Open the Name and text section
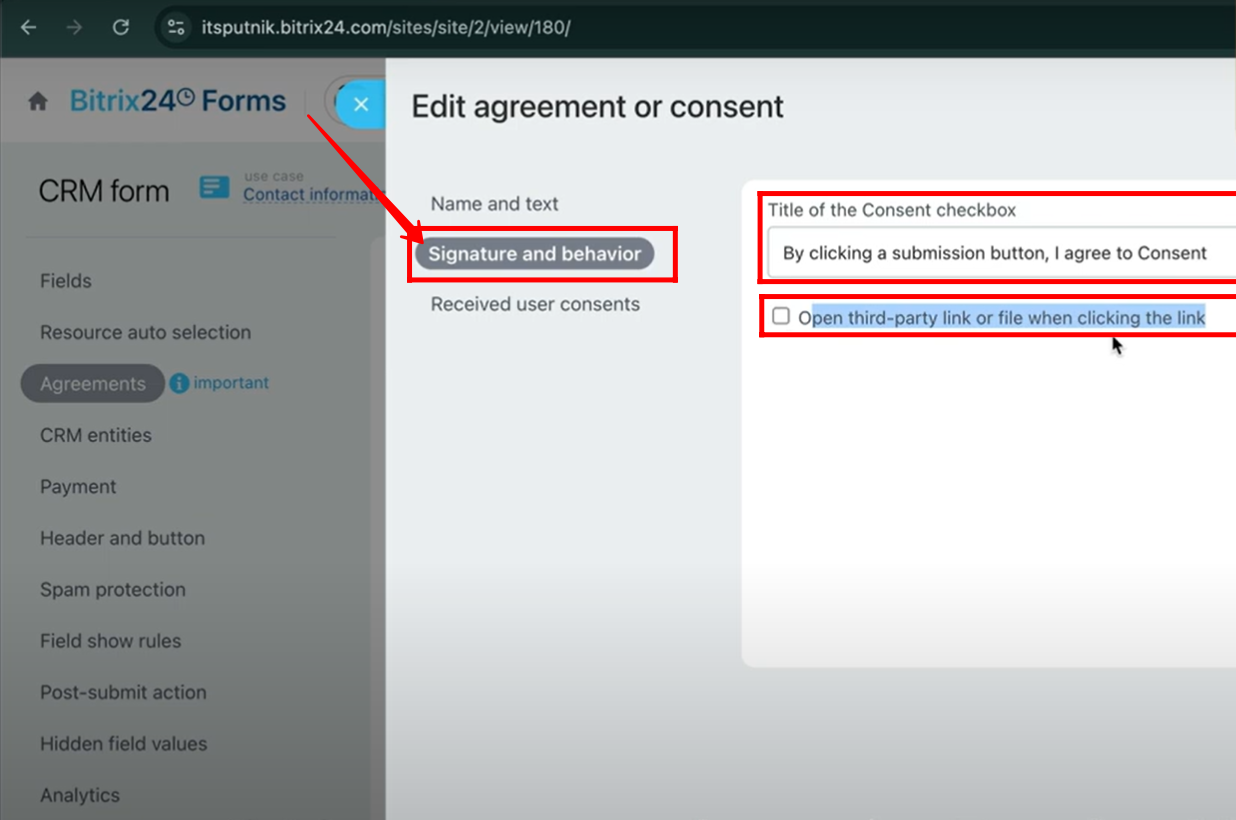 (494, 204)
